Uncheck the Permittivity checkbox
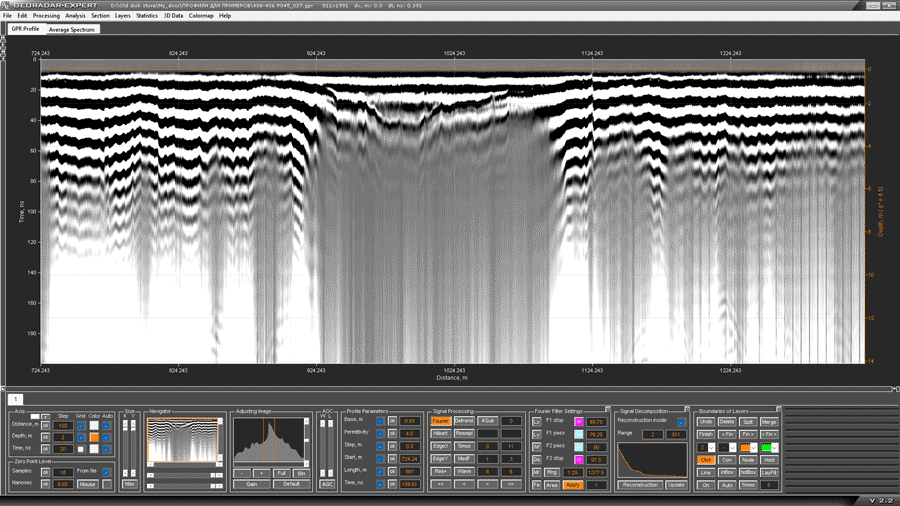Image resolution: width=900 pixels, height=506 pixels. 381,433
